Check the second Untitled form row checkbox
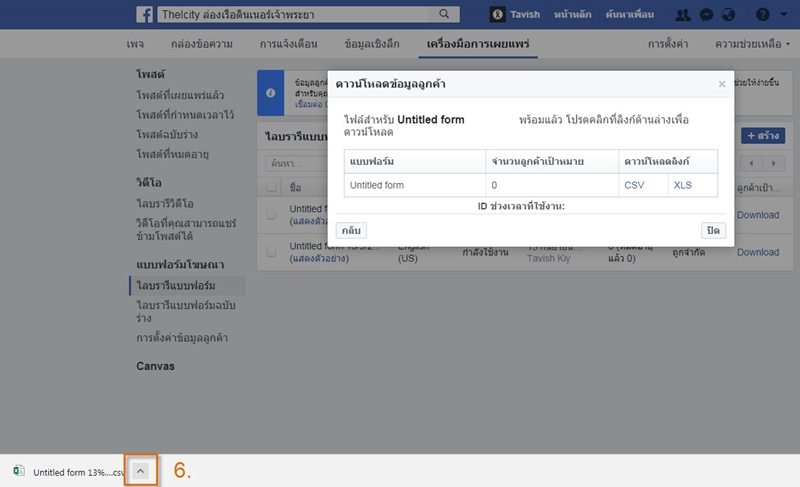The width and height of the screenshot is (800, 487). [x=271, y=252]
